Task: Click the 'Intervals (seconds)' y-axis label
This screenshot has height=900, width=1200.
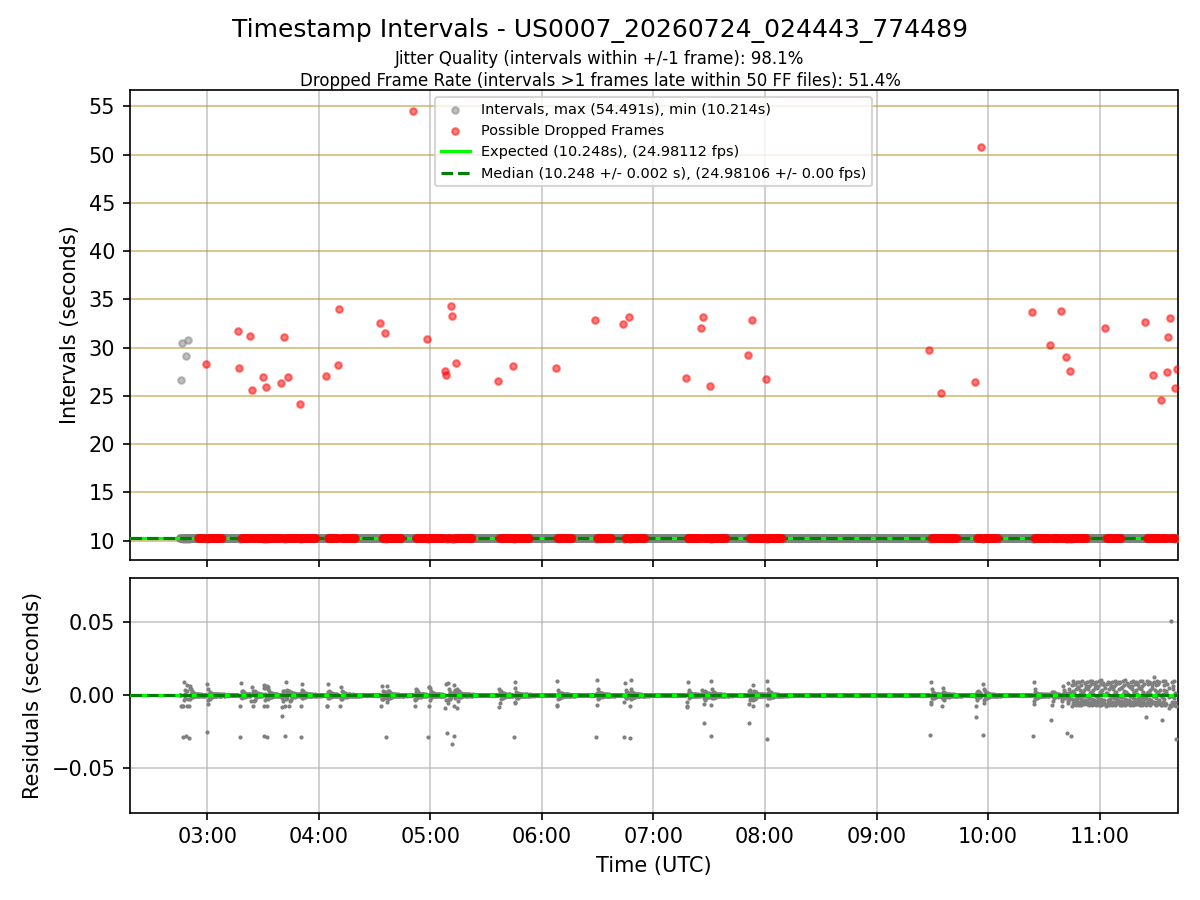Action: click(69, 325)
